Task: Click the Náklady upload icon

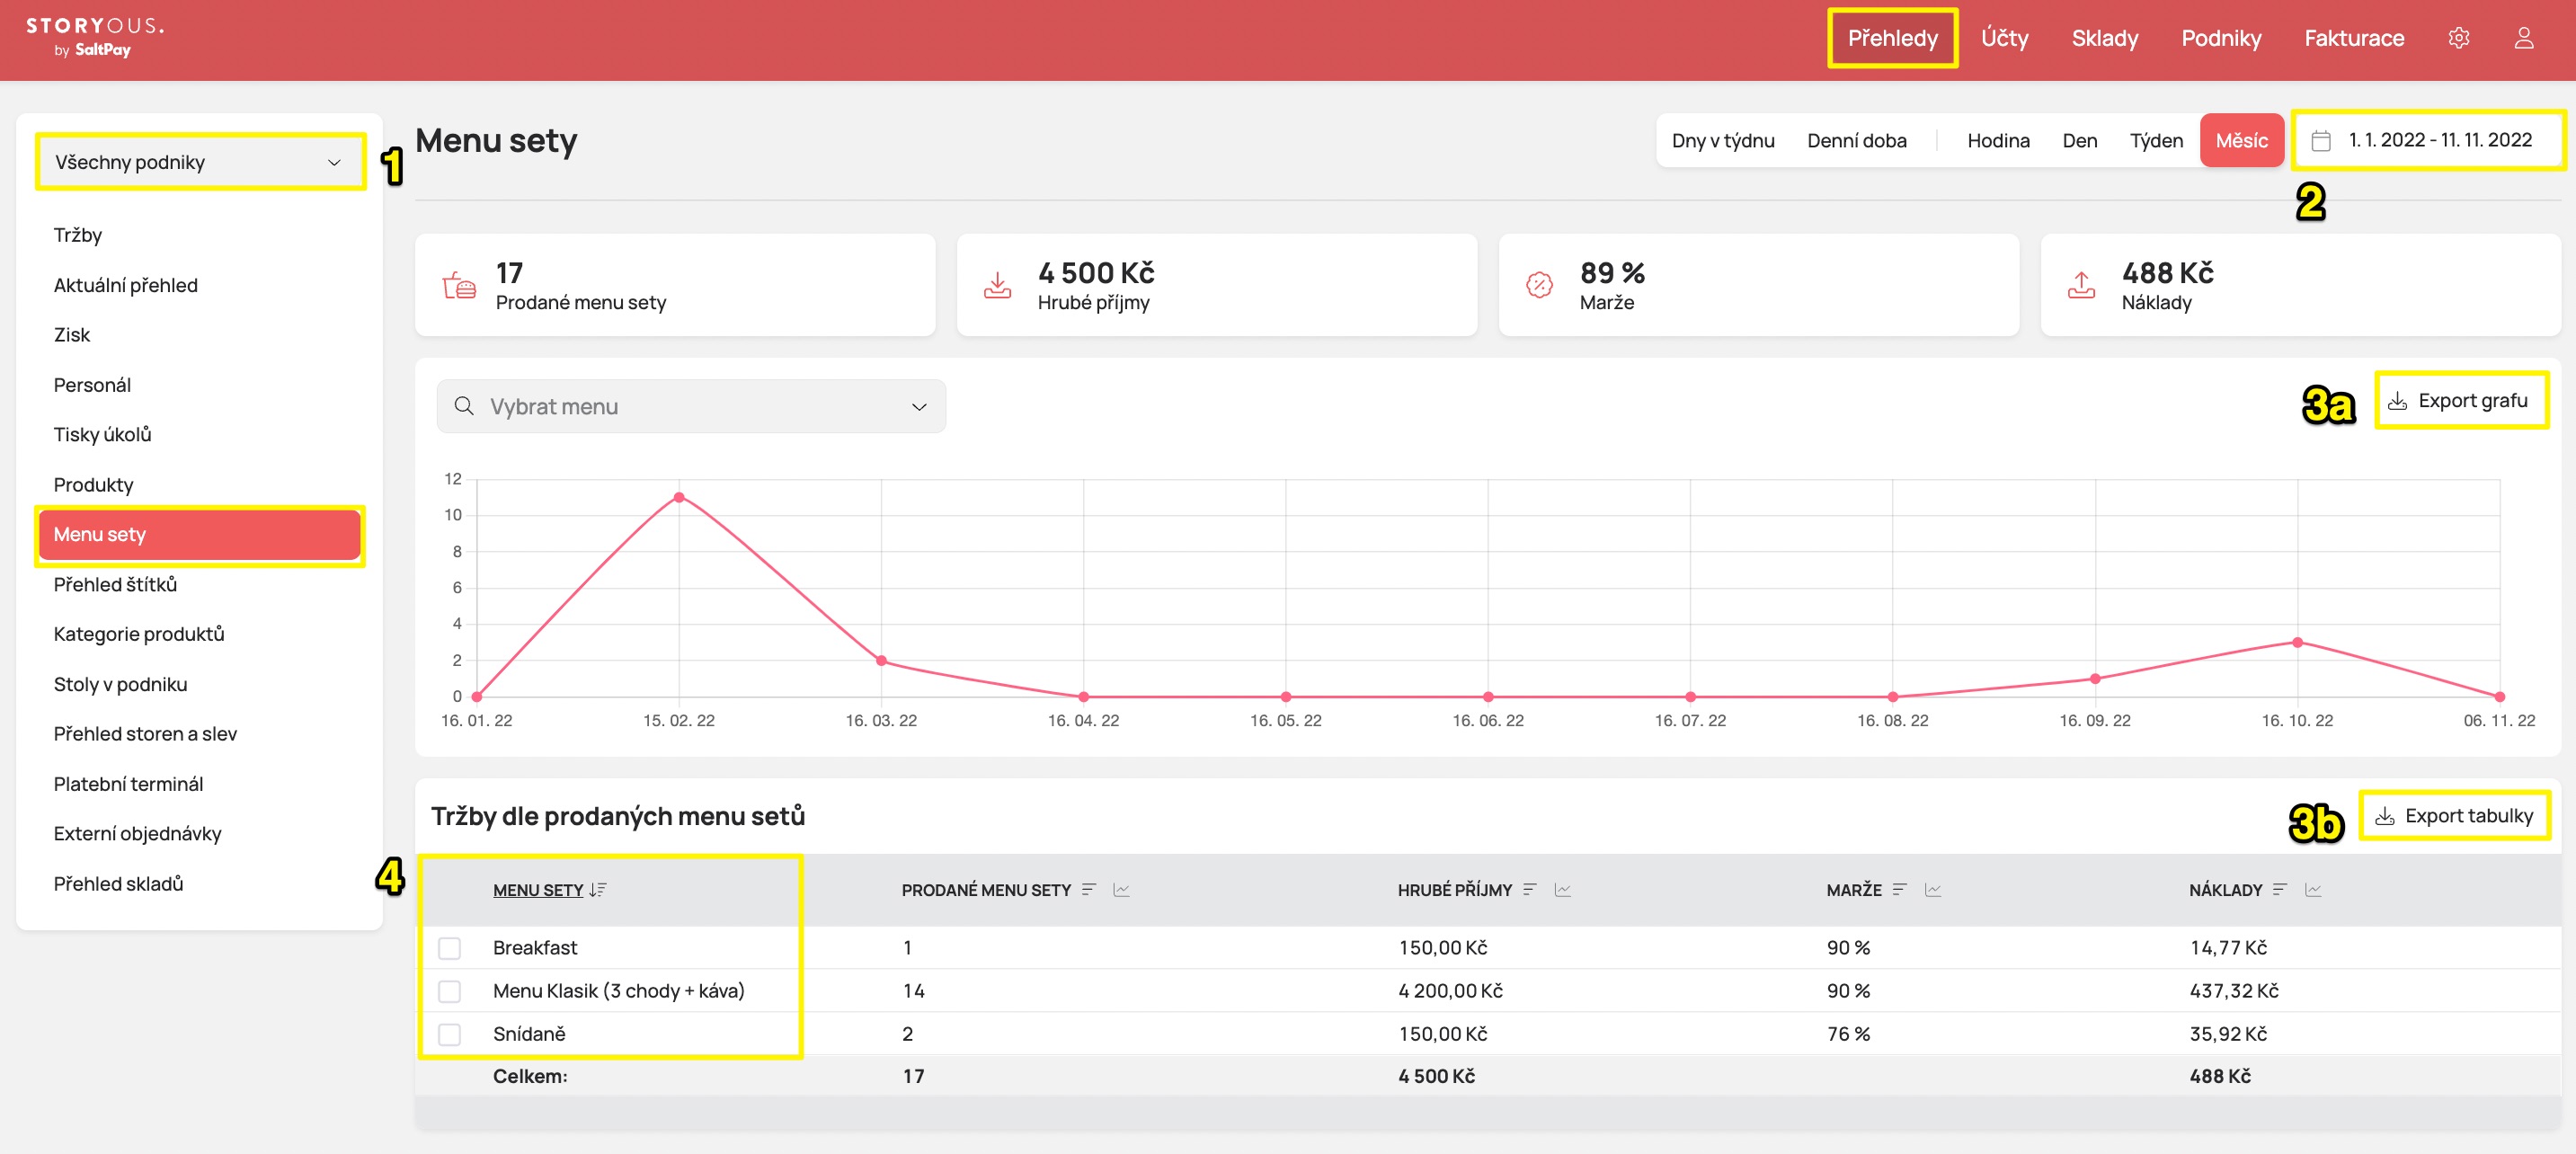Action: pyautogui.click(x=2081, y=285)
